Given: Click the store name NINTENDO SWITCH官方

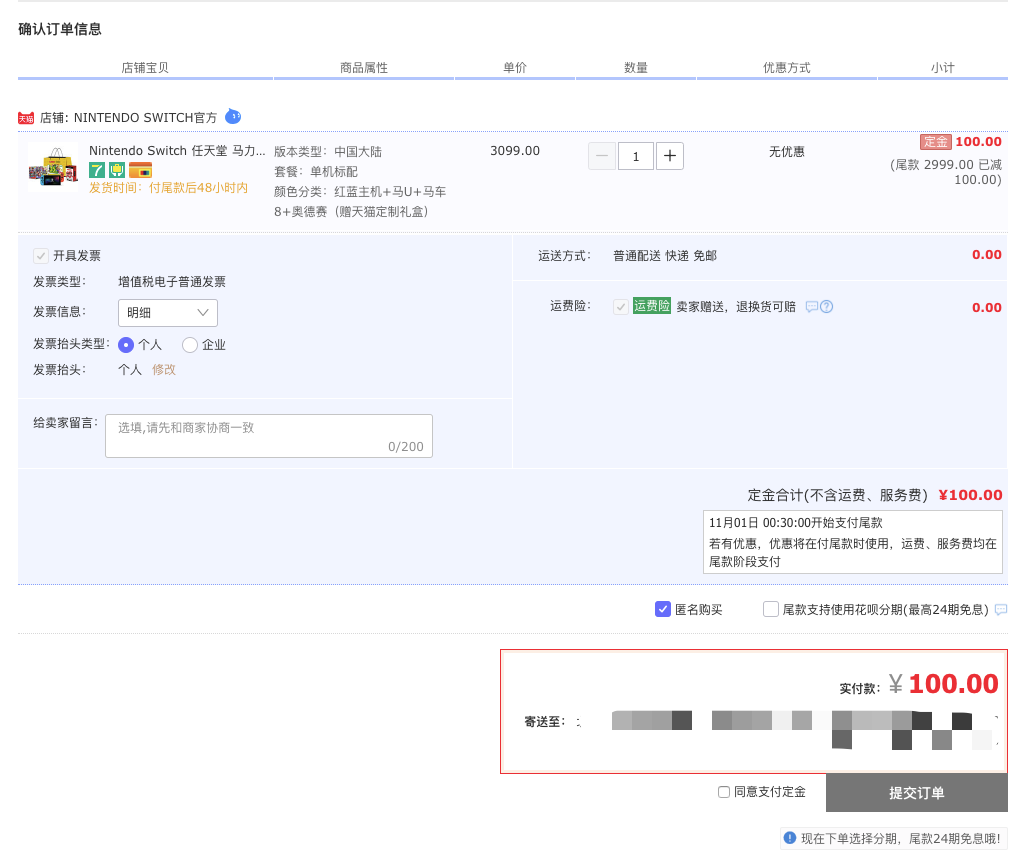Looking at the screenshot, I should pyautogui.click(x=145, y=118).
